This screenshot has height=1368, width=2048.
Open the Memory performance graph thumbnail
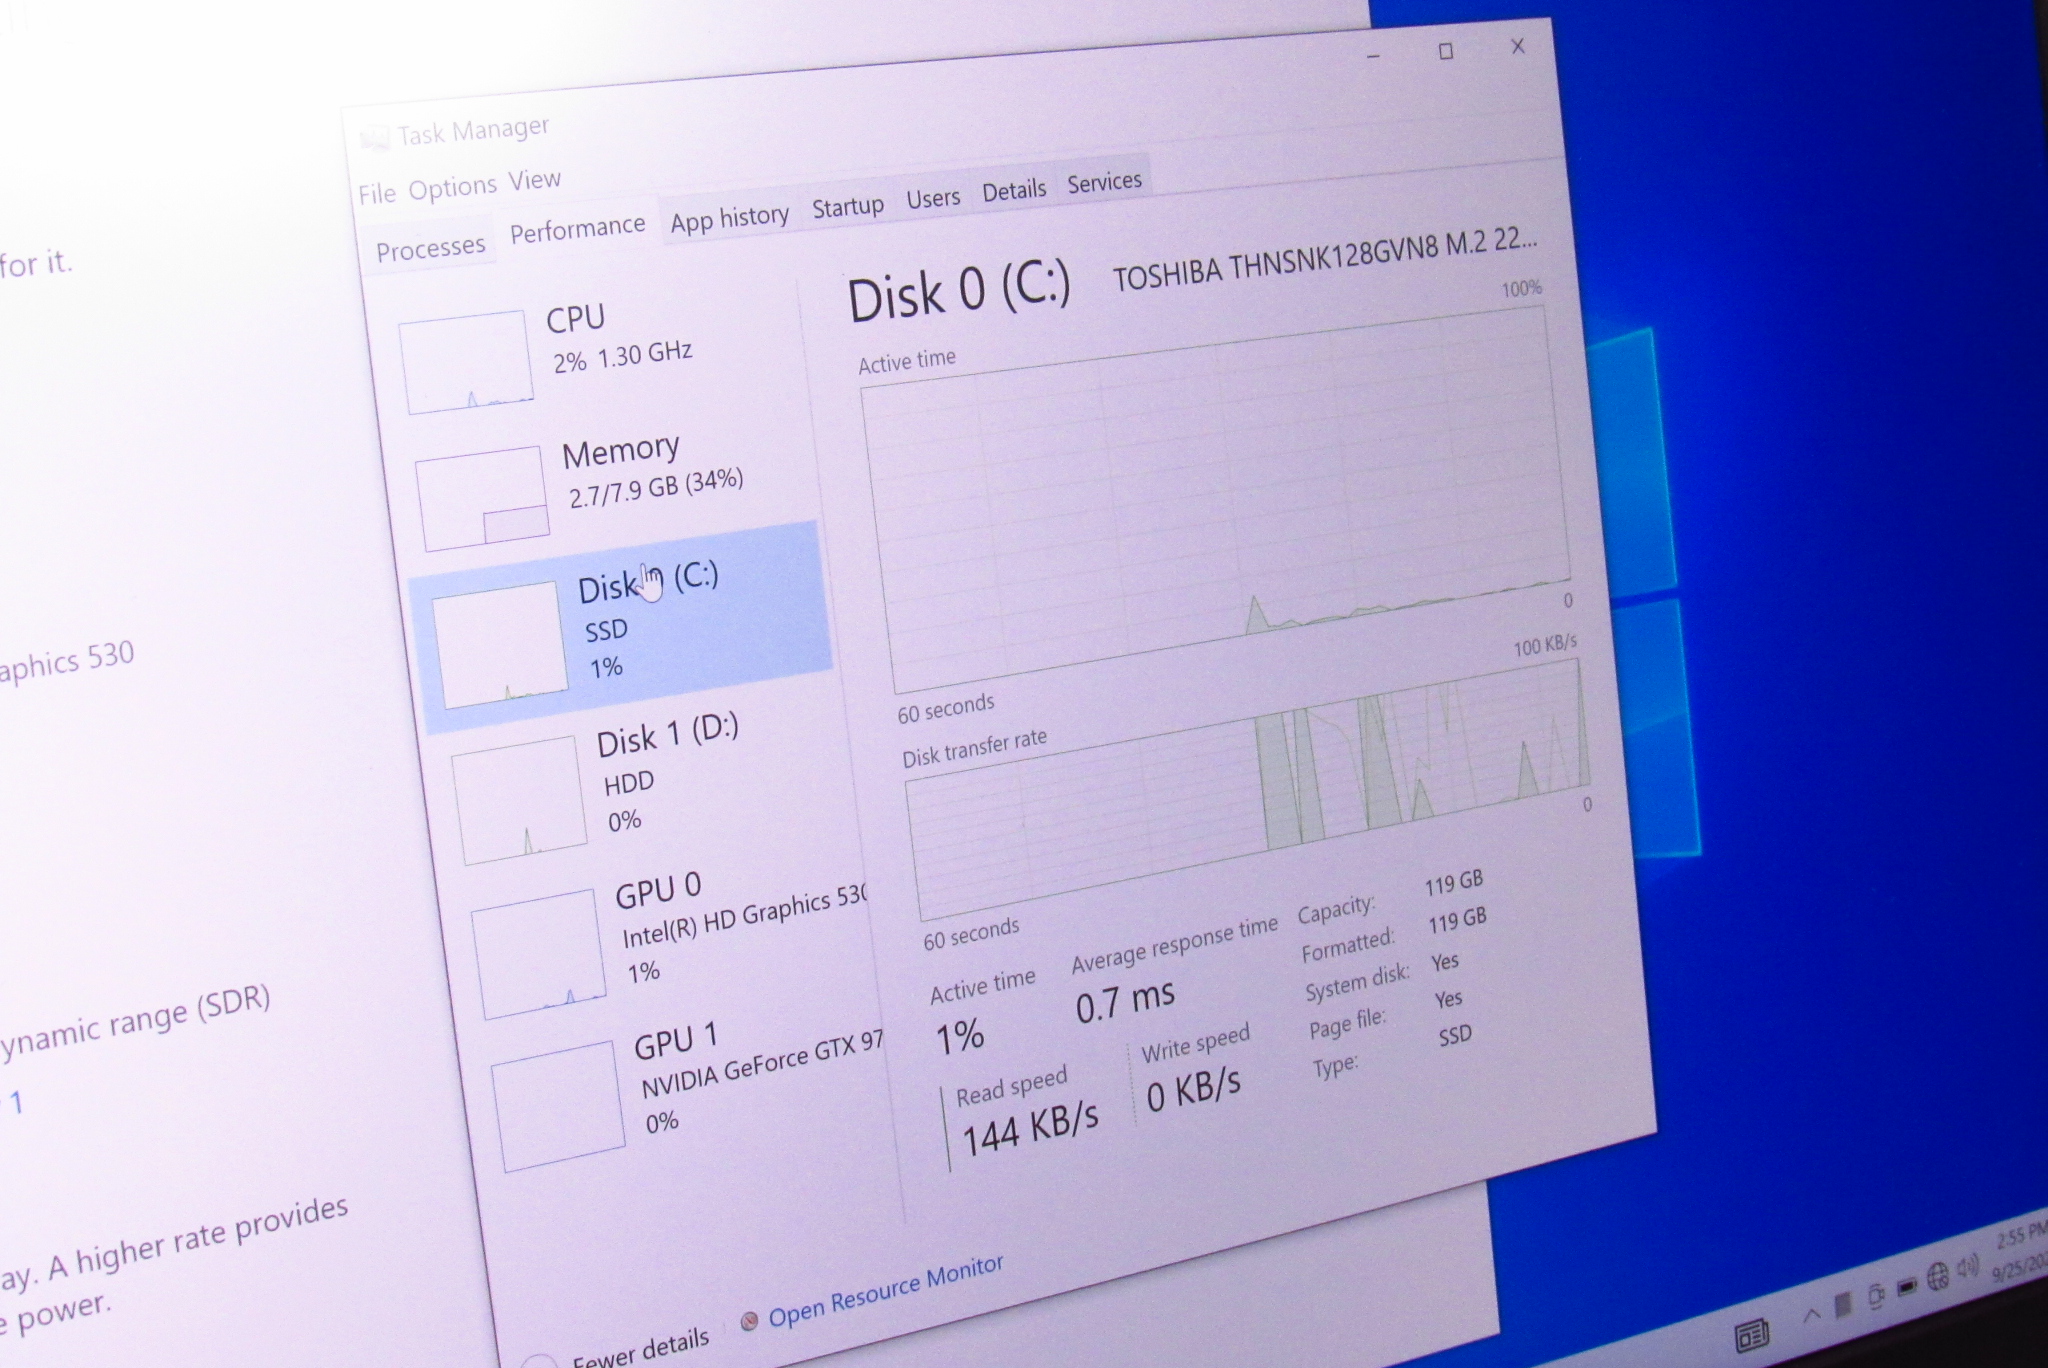pyautogui.click(x=482, y=498)
